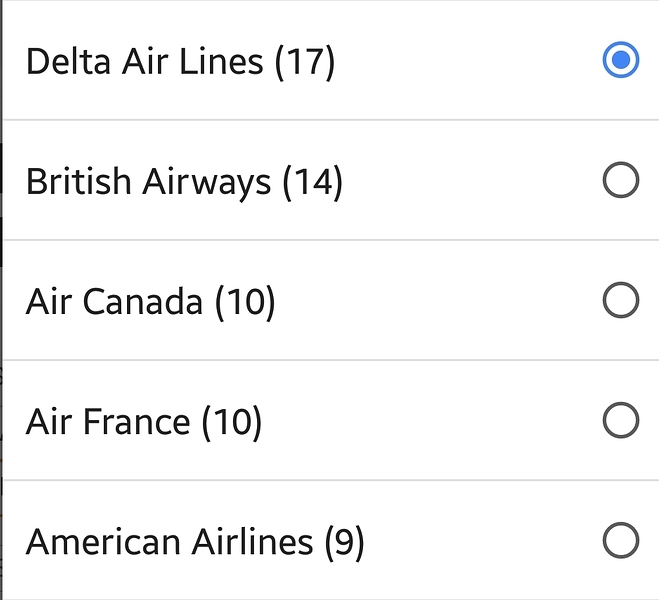Viewport: 659px width, 600px height.
Task: Click the Delta Air Lines label text
Action: point(145,62)
